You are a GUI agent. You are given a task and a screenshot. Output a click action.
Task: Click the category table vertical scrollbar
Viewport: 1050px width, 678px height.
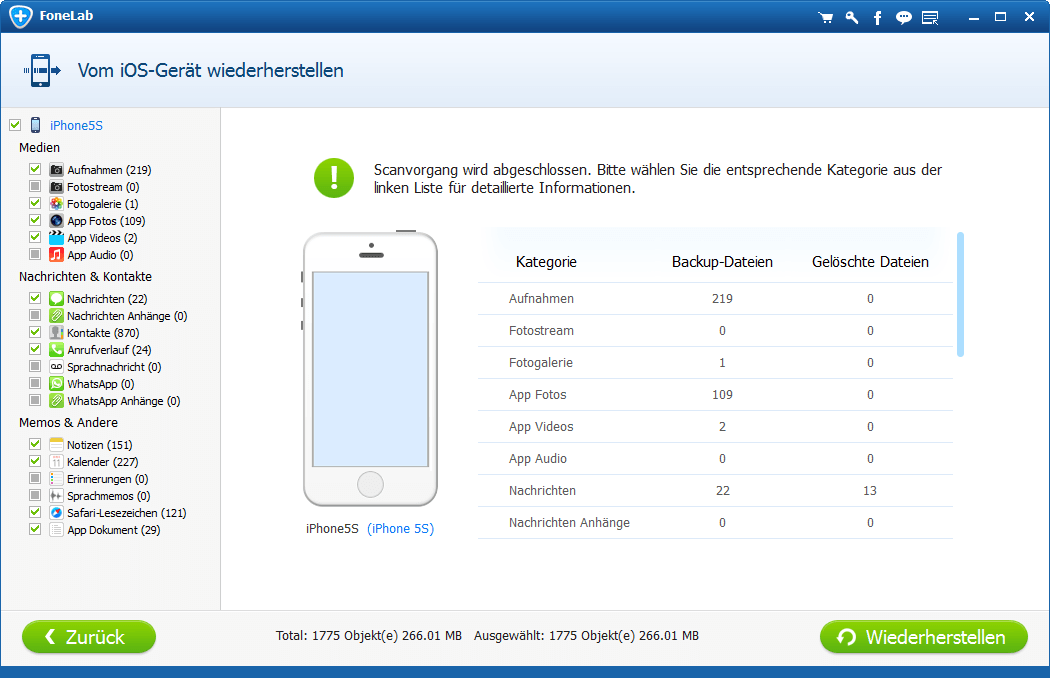coord(960,294)
